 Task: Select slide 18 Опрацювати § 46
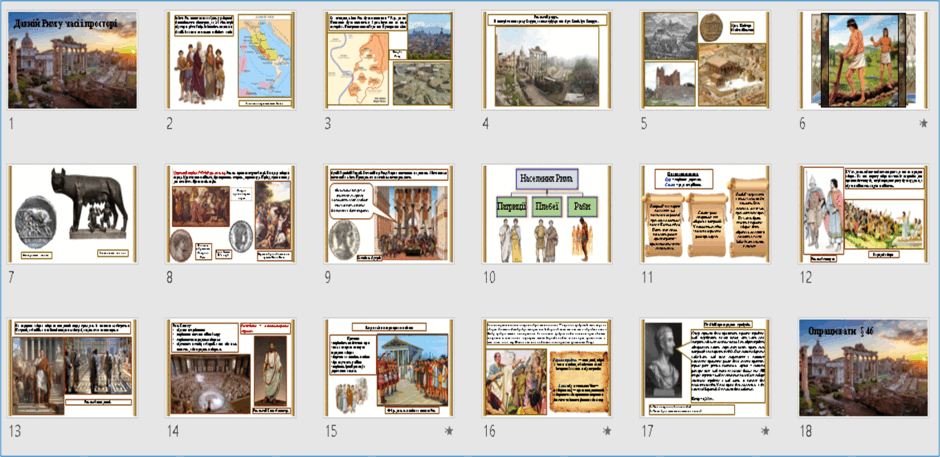click(x=863, y=368)
